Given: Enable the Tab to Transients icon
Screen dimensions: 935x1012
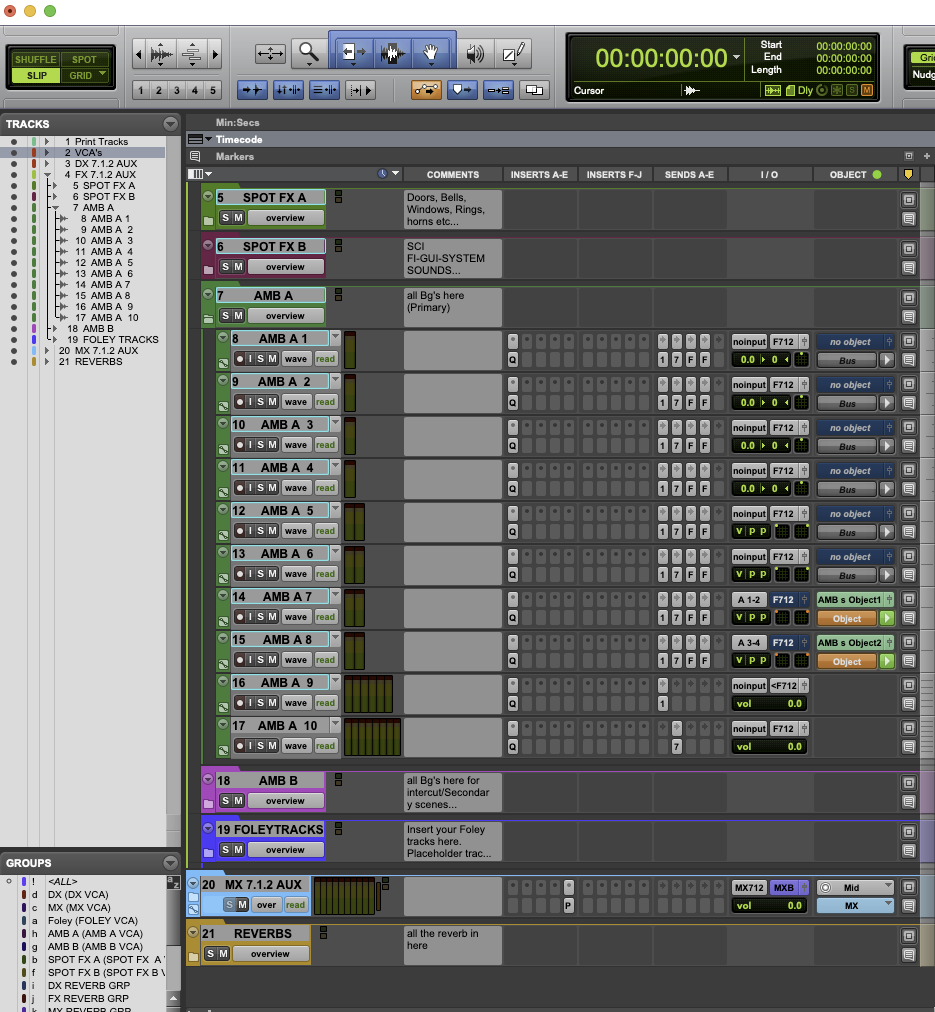Looking at the screenshot, I should [x=252, y=89].
